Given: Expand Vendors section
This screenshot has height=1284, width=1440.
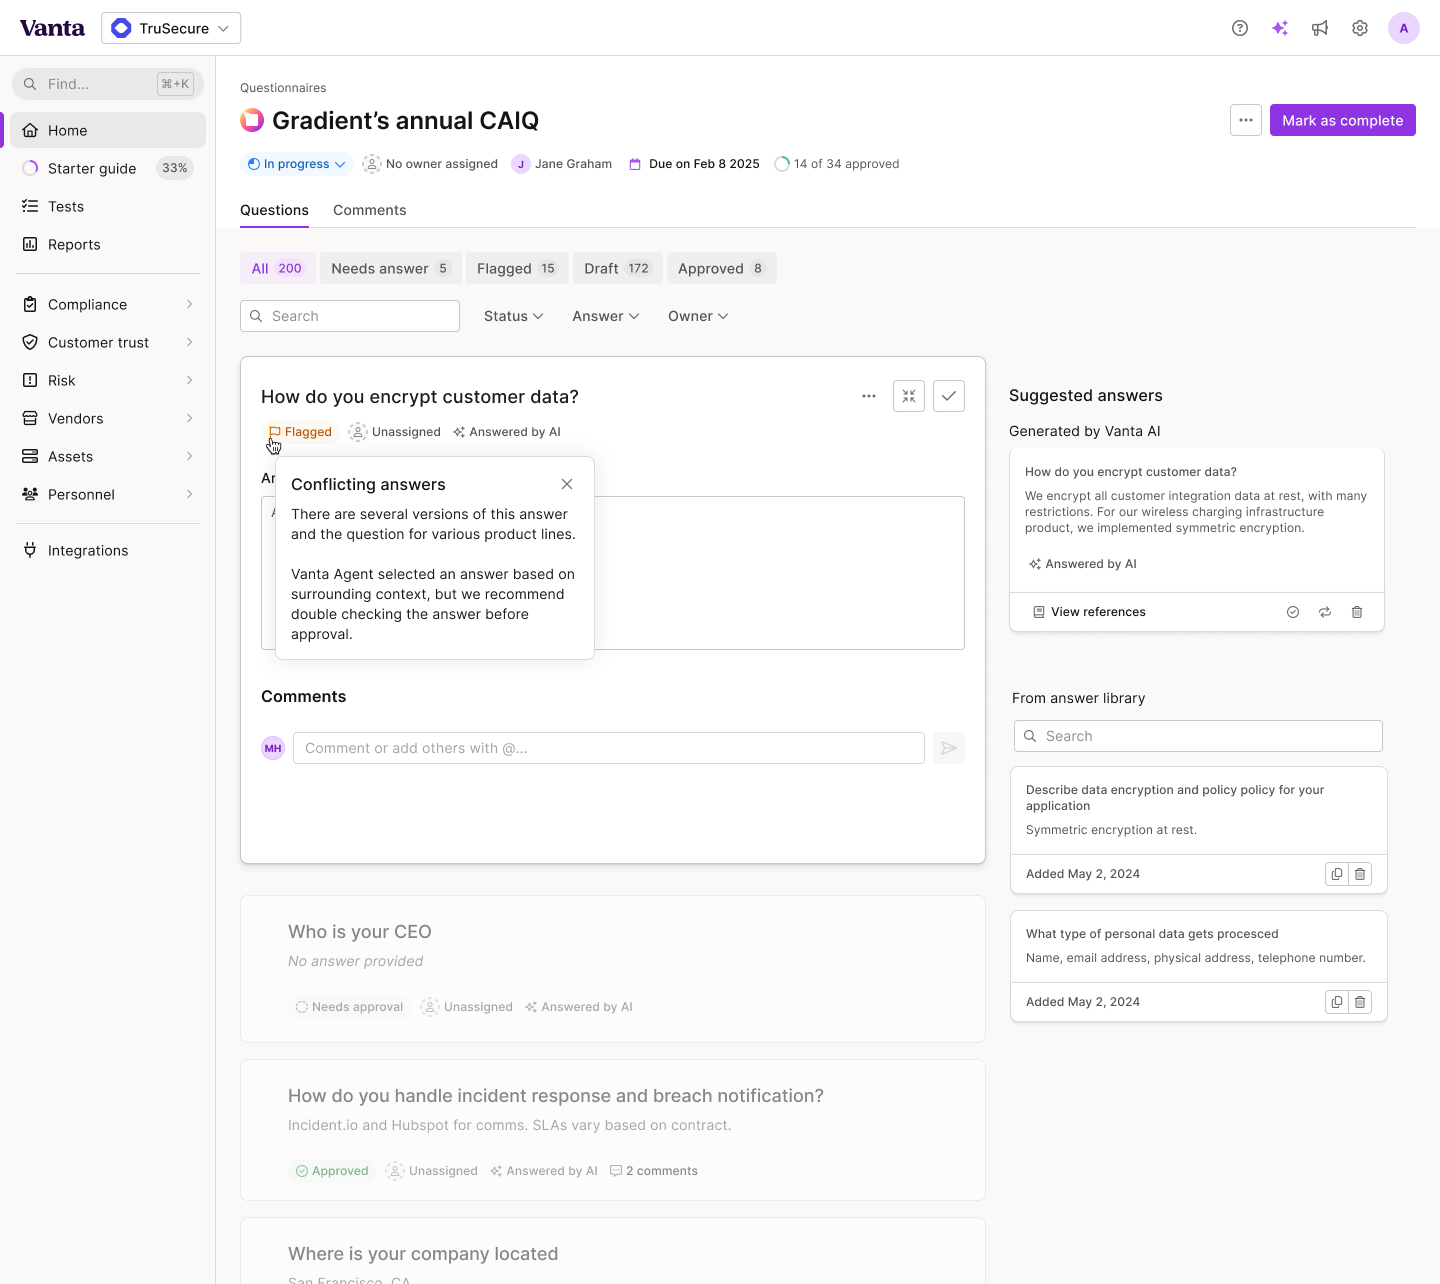Looking at the screenshot, I should [x=108, y=418].
